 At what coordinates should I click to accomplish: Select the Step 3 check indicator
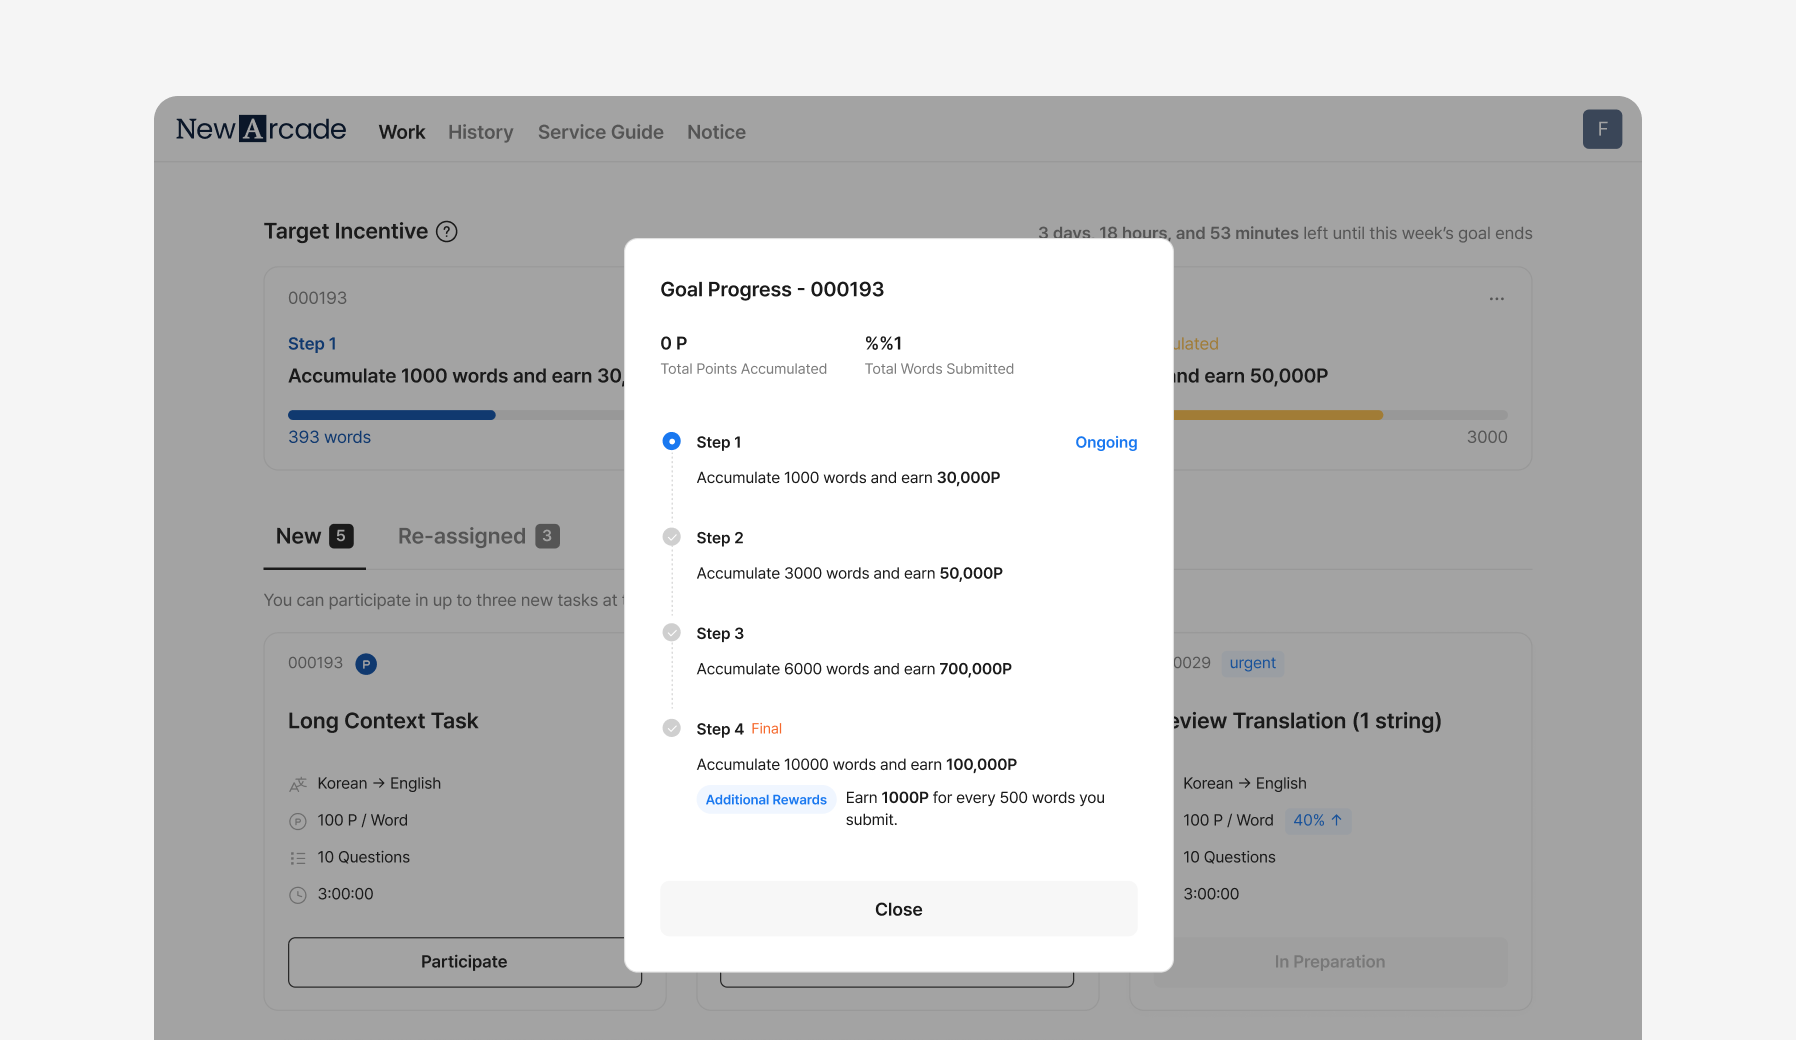[x=672, y=632]
